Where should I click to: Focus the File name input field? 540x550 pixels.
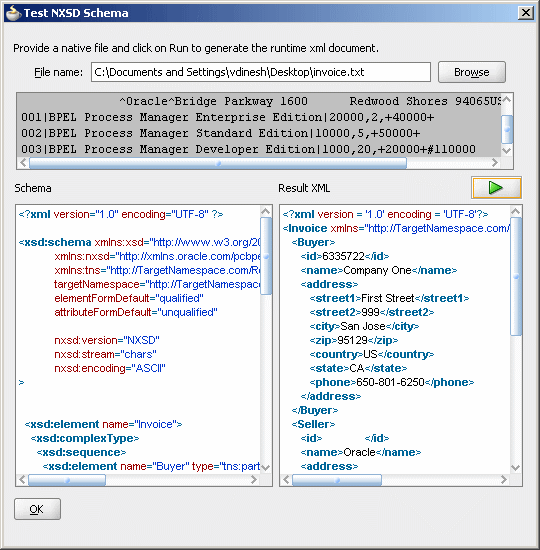click(261, 72)
